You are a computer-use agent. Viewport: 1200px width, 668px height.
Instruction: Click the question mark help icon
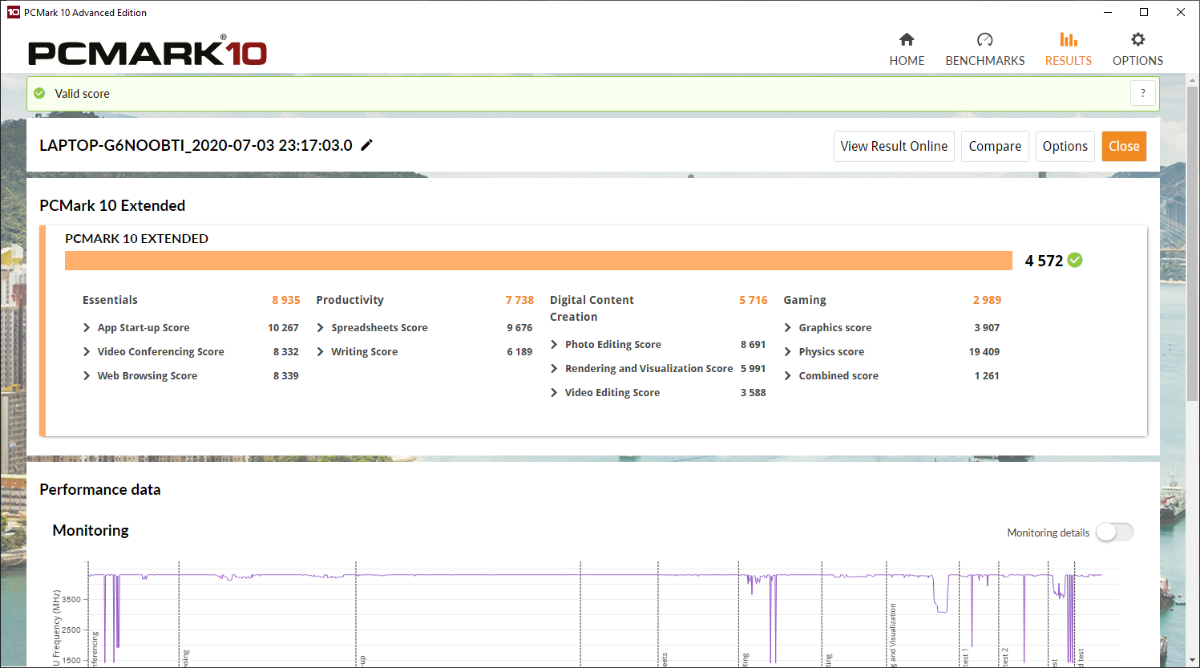click(1143, 93)
